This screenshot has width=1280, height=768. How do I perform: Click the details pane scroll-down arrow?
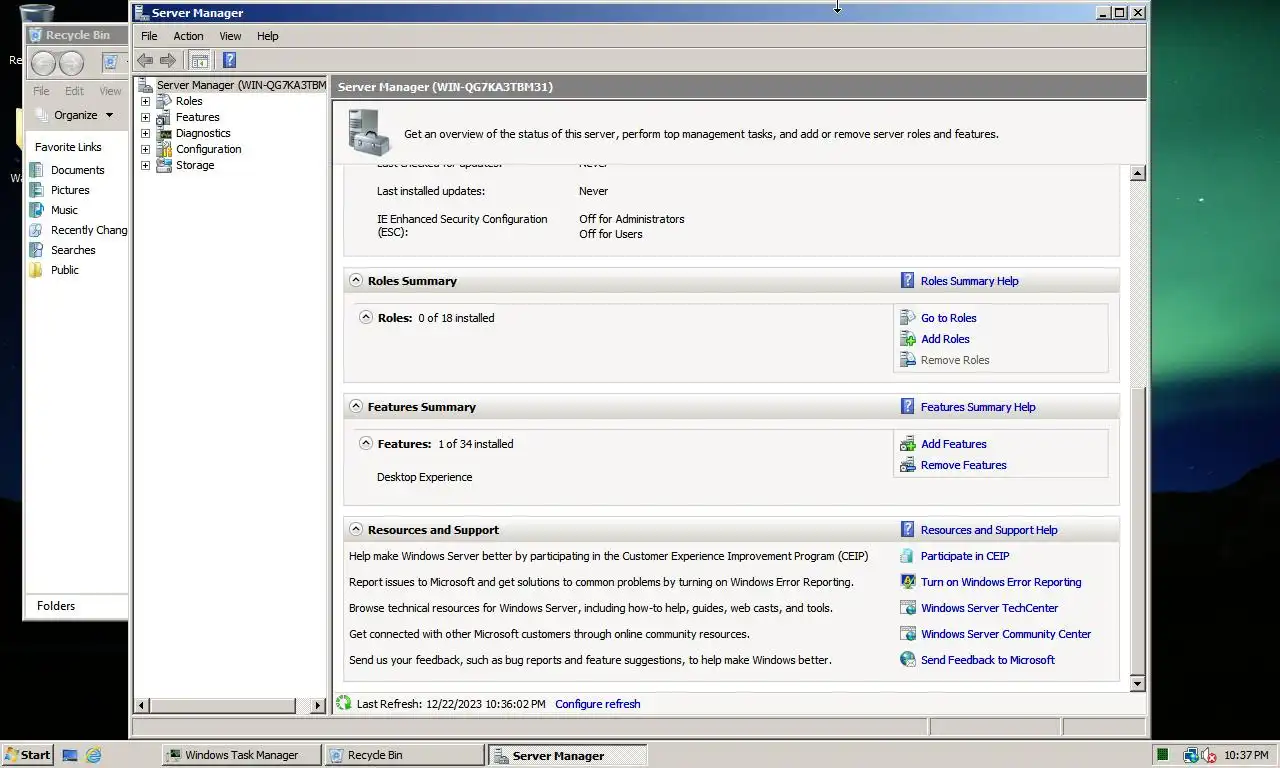[1137, 684]
